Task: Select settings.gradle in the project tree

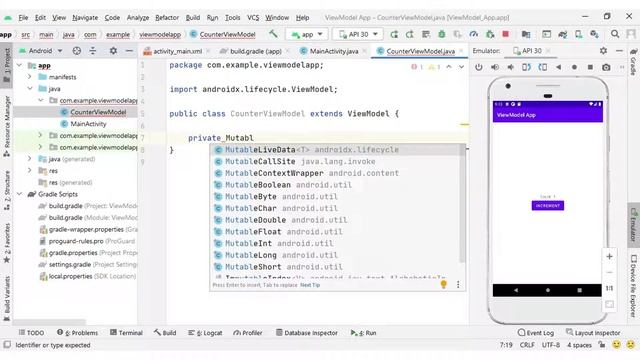Action: [x=69, y=264]
